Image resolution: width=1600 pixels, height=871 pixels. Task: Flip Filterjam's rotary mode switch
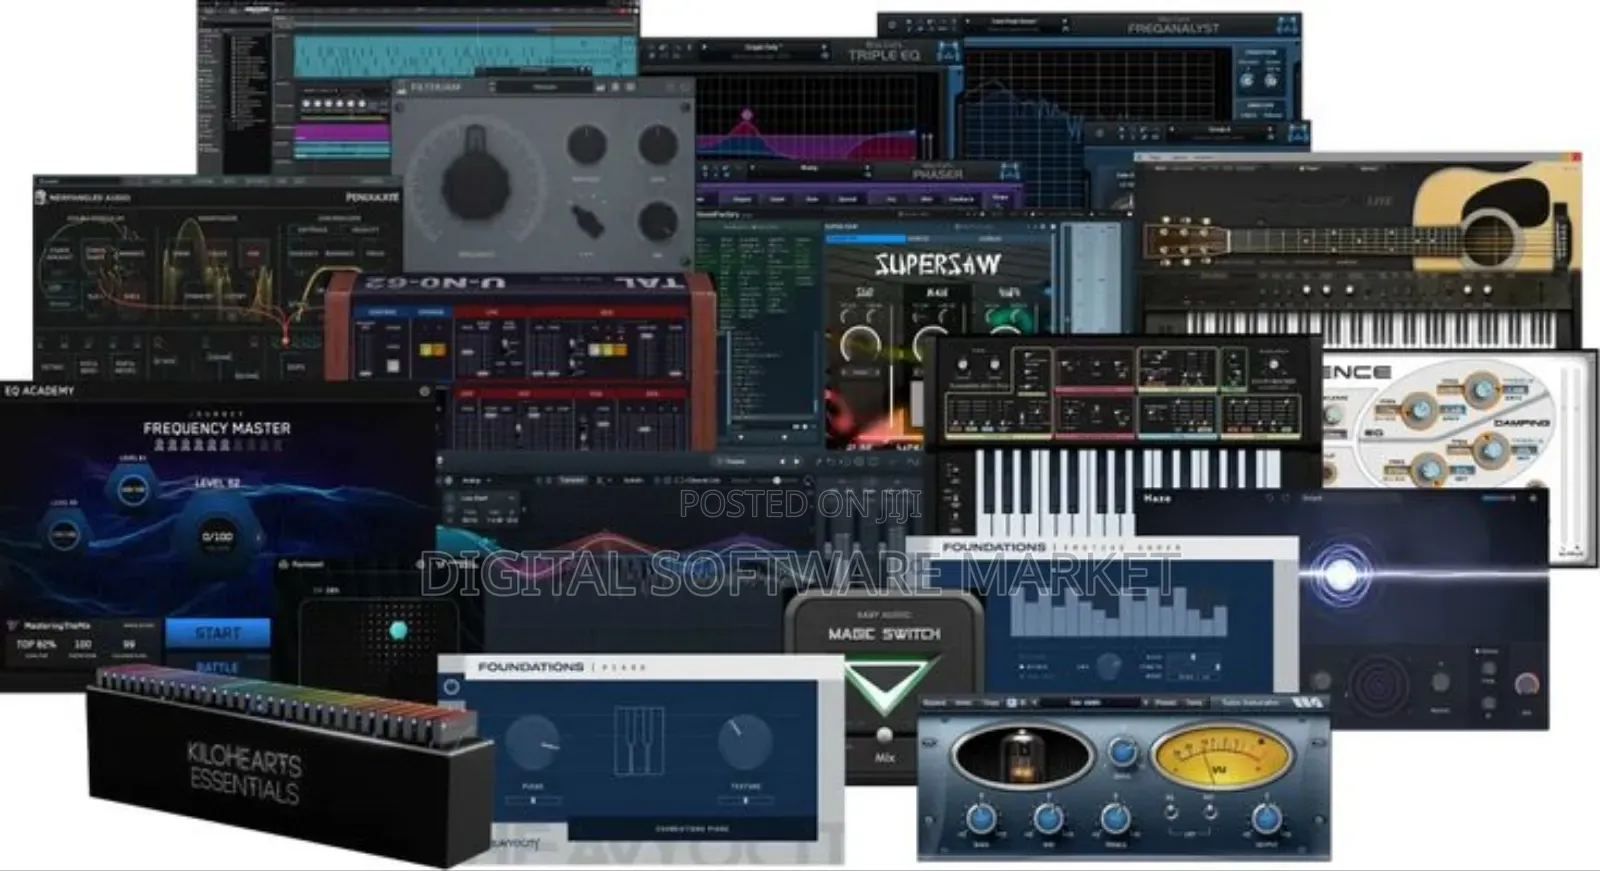pos(587,221)
